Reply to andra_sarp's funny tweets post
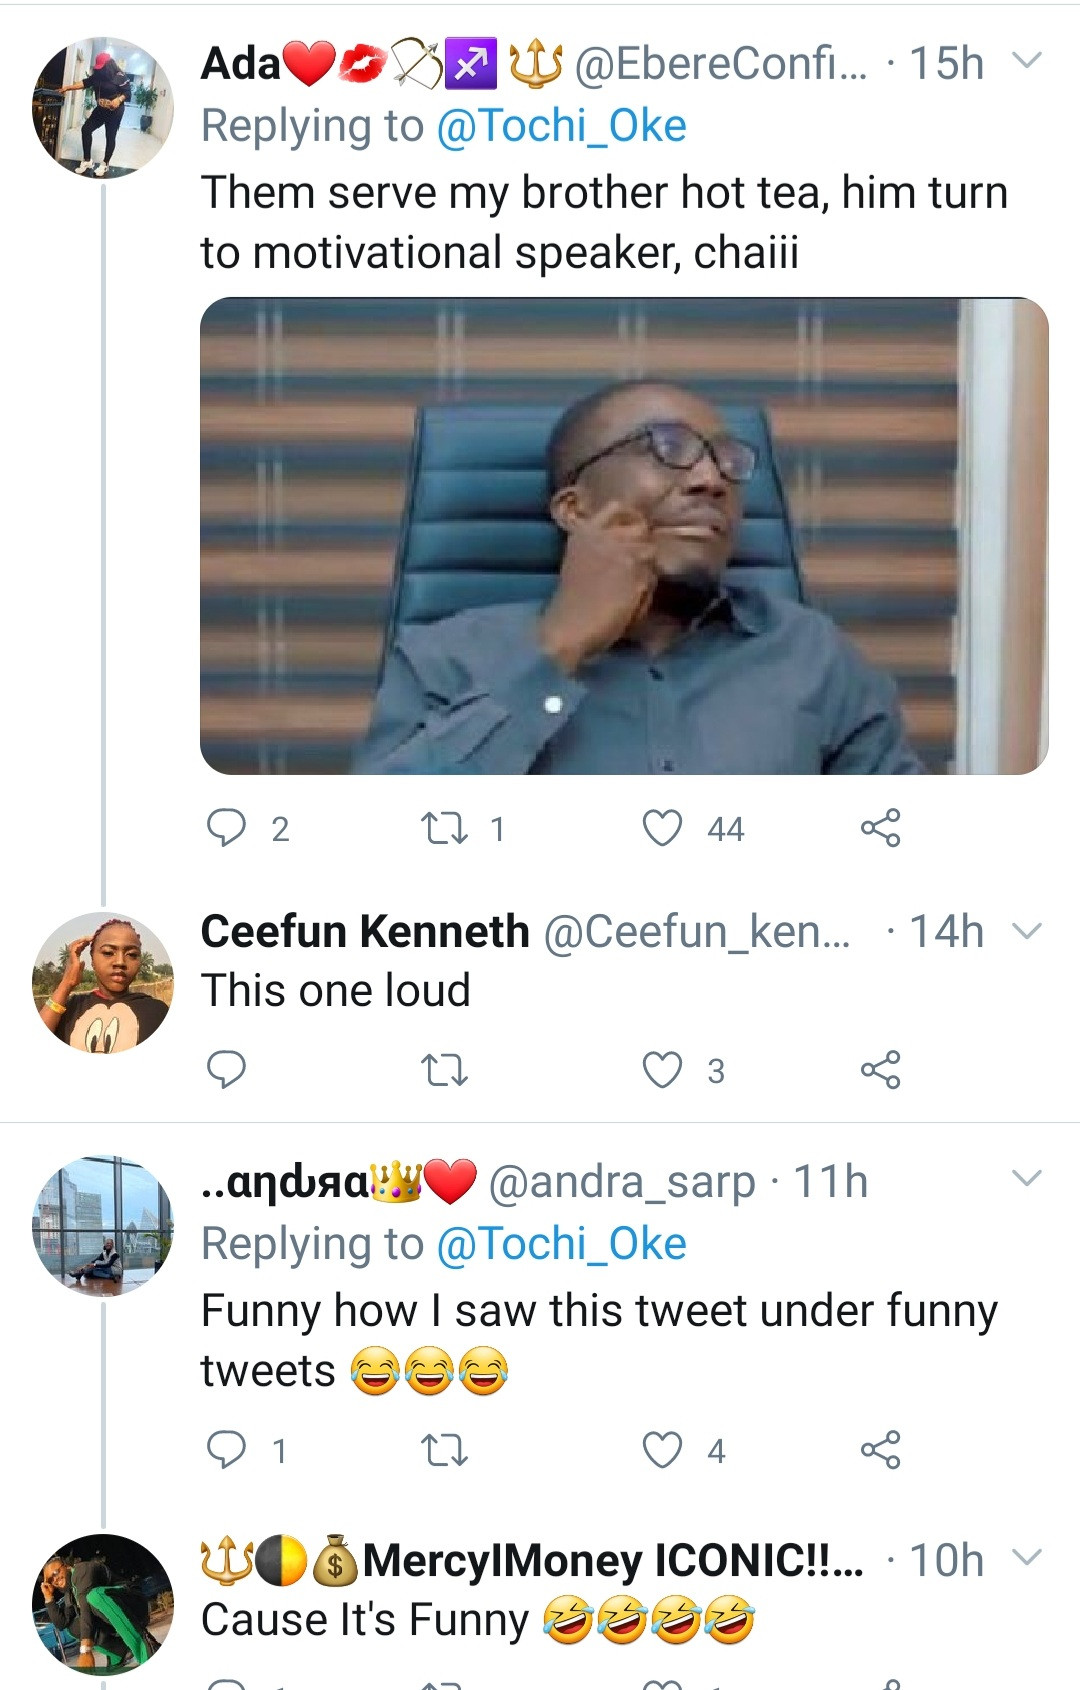Viewport: 1080px width, 1690px height. click(226, 1450)
